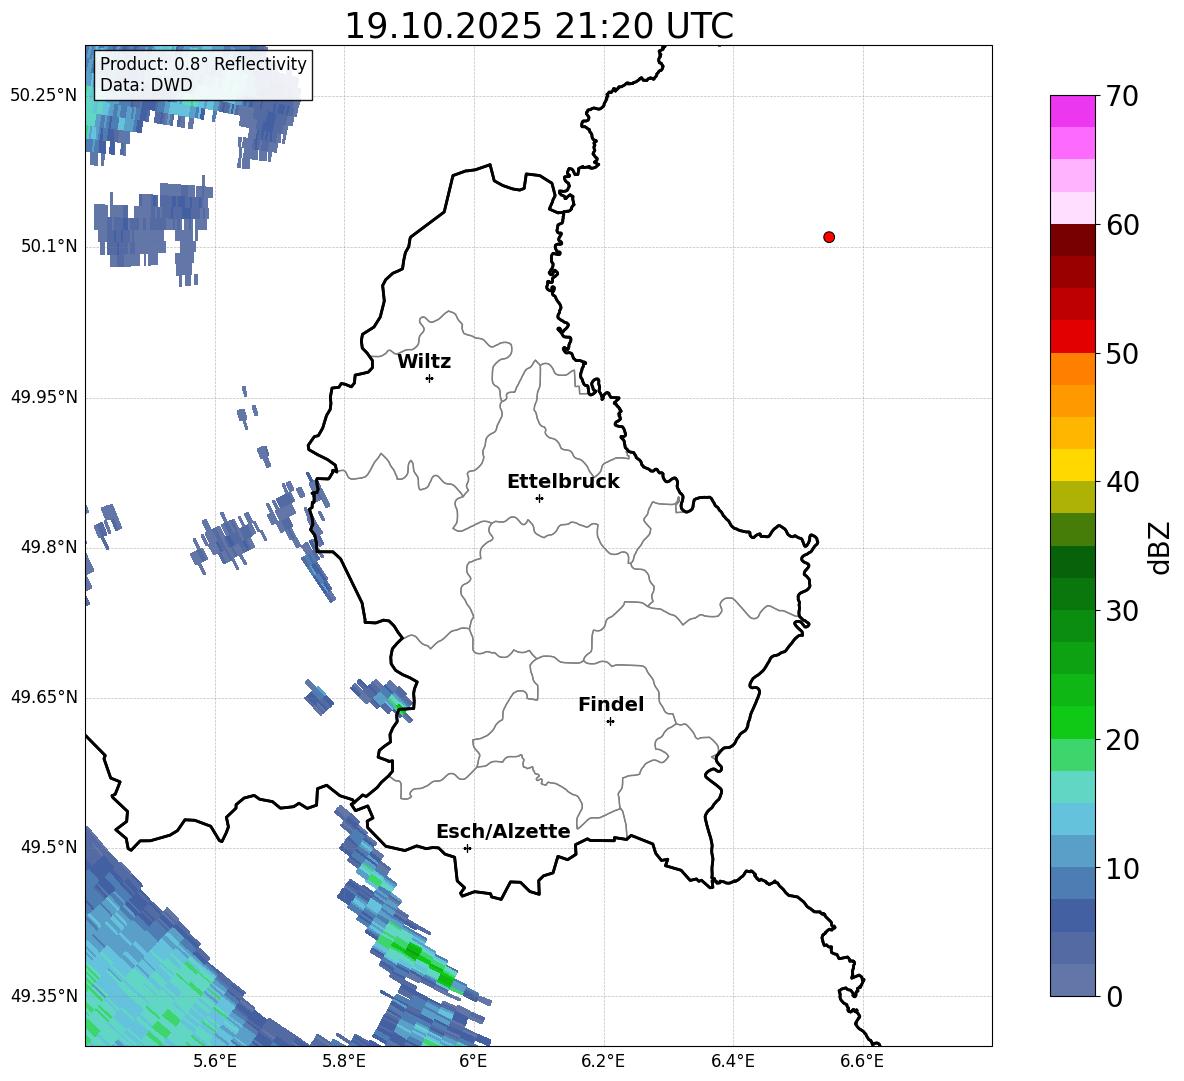
Task: Click the Data: DWD text
Action: tap(146, 85)
